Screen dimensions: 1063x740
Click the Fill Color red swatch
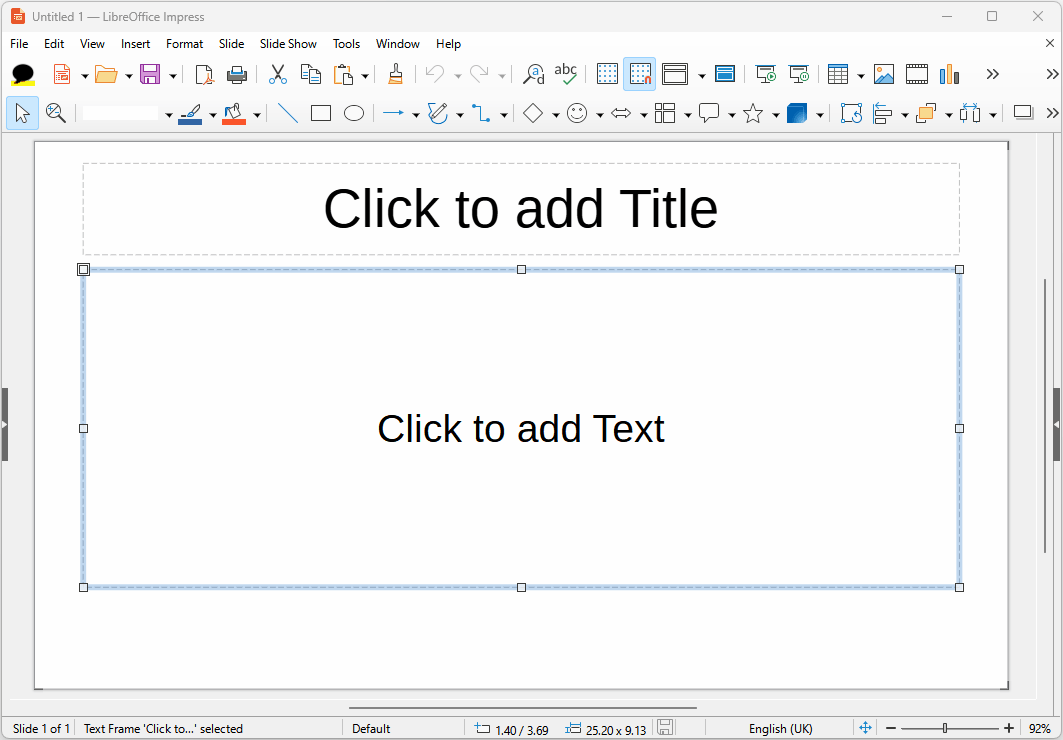pos(234,113)
